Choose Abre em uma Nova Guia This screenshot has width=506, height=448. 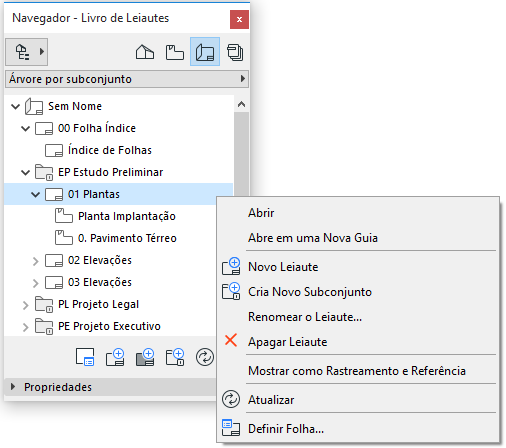[x=313, y=238]
